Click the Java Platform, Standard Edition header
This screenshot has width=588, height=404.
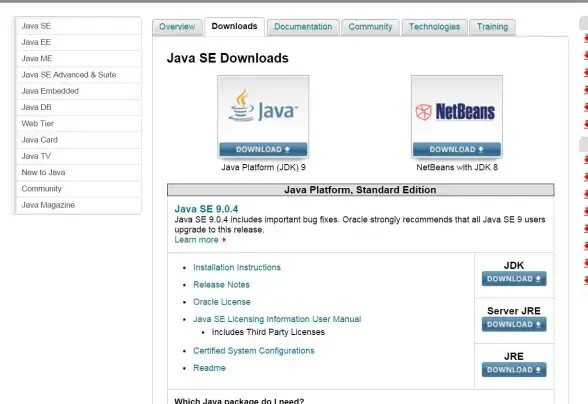click(x=360, y=190)
